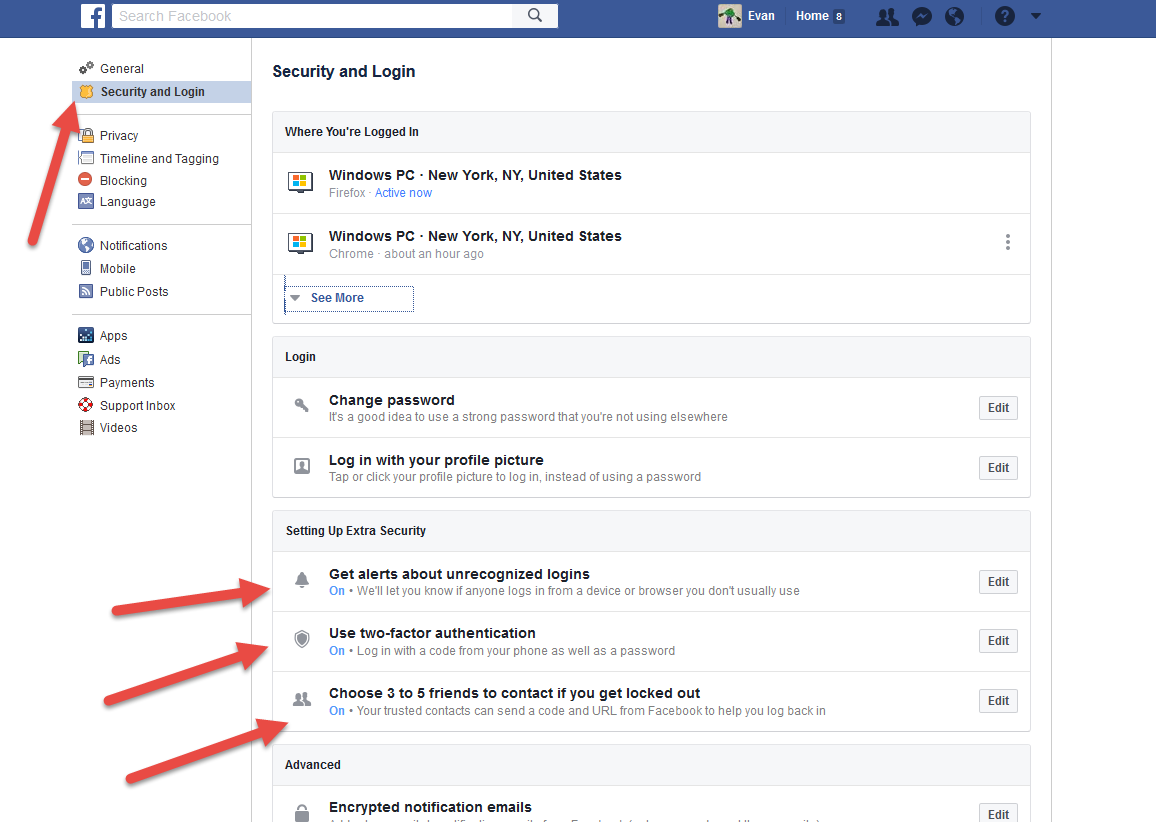Click the Privacy lock icon in sidebar
1156x822 pixels.
tap(86, 135)
